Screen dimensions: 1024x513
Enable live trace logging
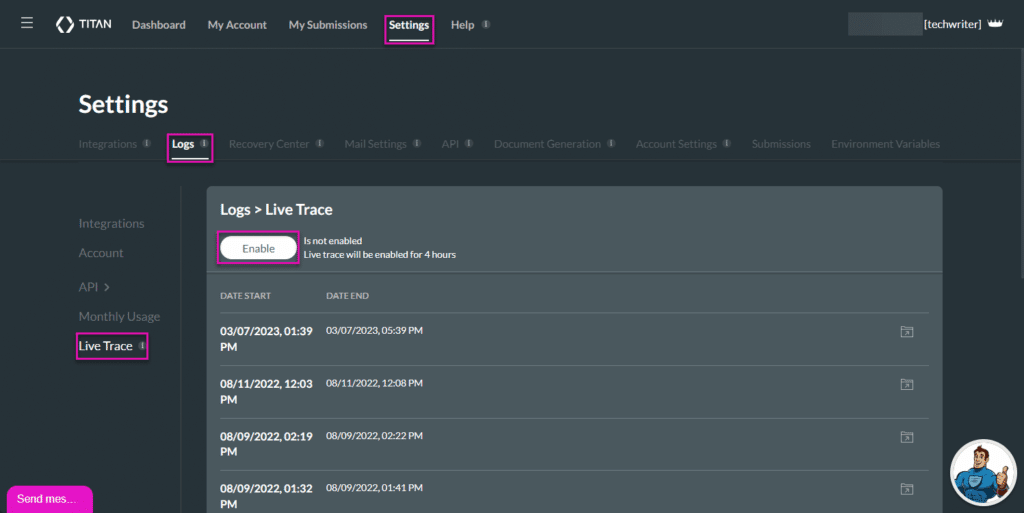point(258,248)
